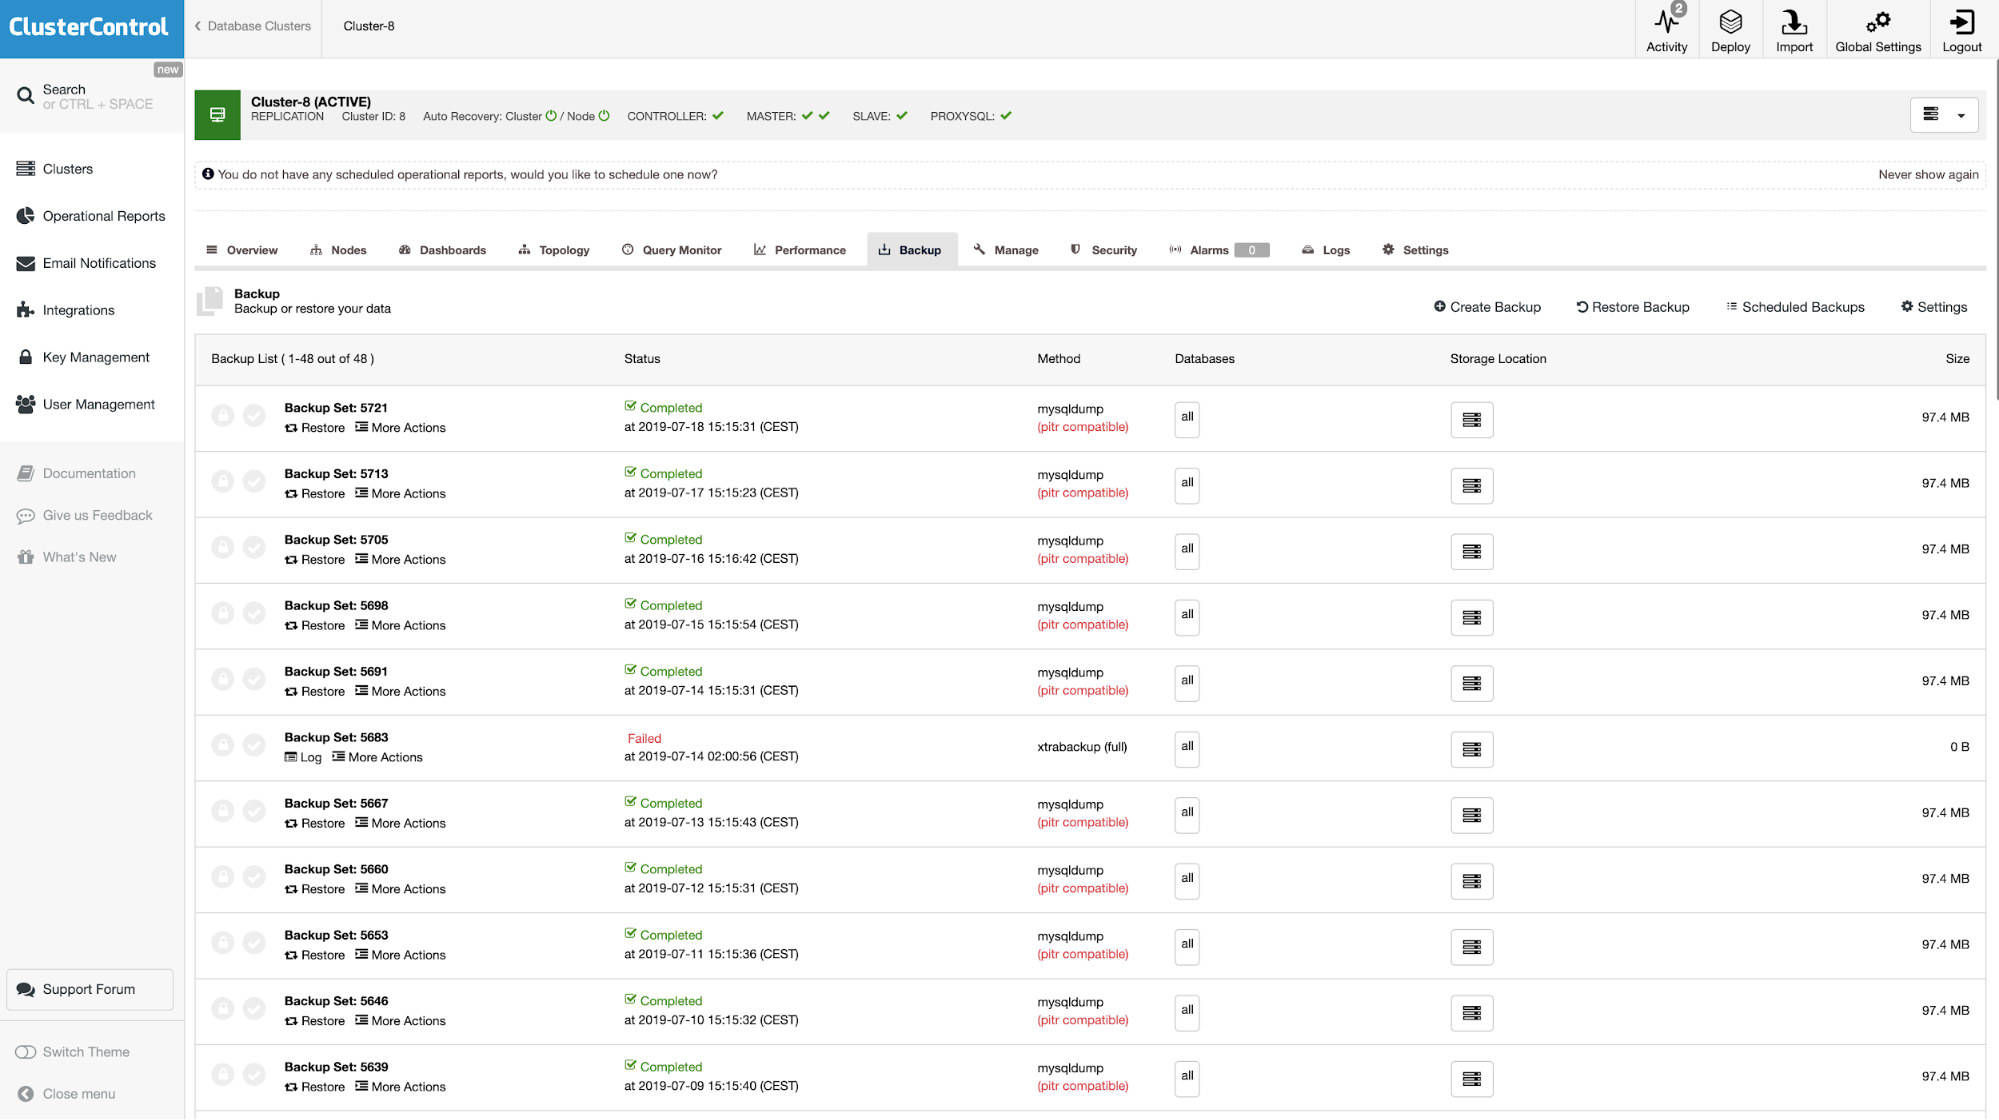1999x1120 pixels.
Task: Click the Support Forum button
Action: [x=90, y=989]
